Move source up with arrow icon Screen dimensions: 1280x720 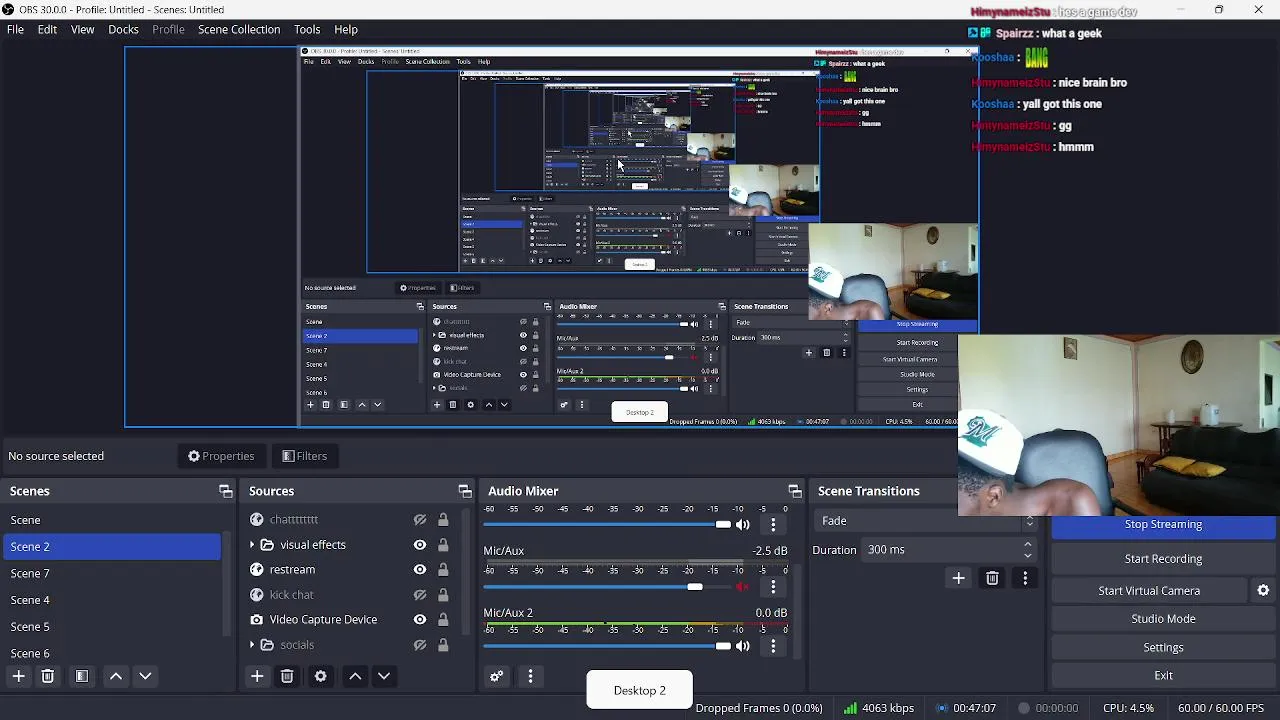355,676
